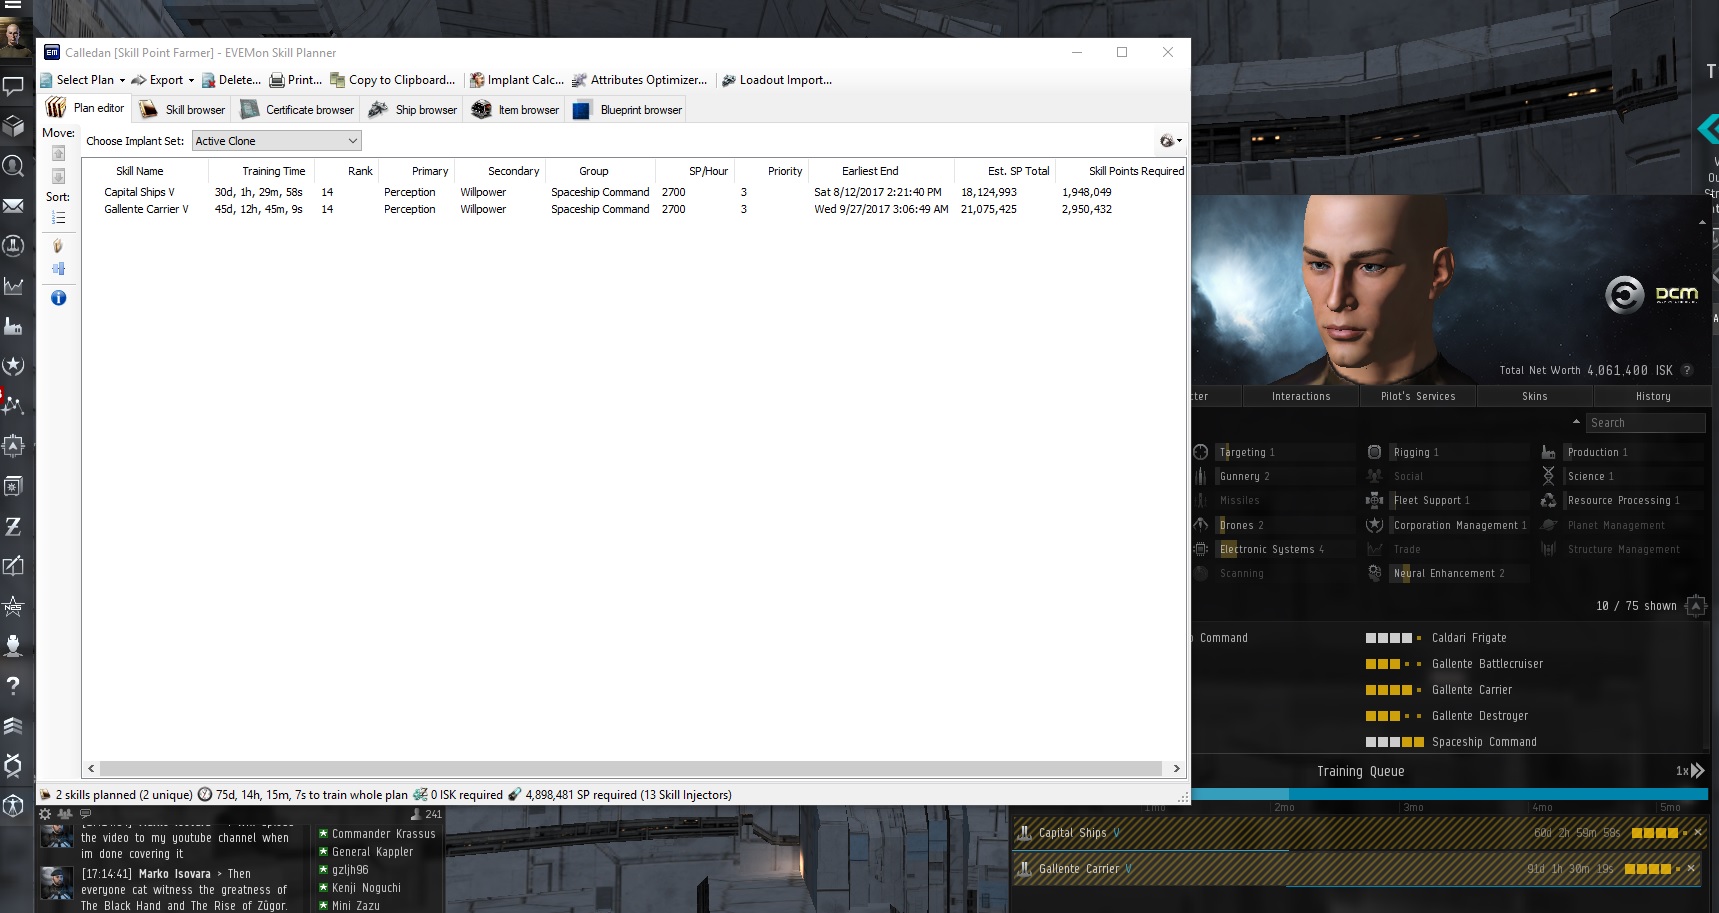Open the Notepad pencil icon in Neocom
Image resolution: width=1719 pixels, height=913 pixels.
[13, 566]
